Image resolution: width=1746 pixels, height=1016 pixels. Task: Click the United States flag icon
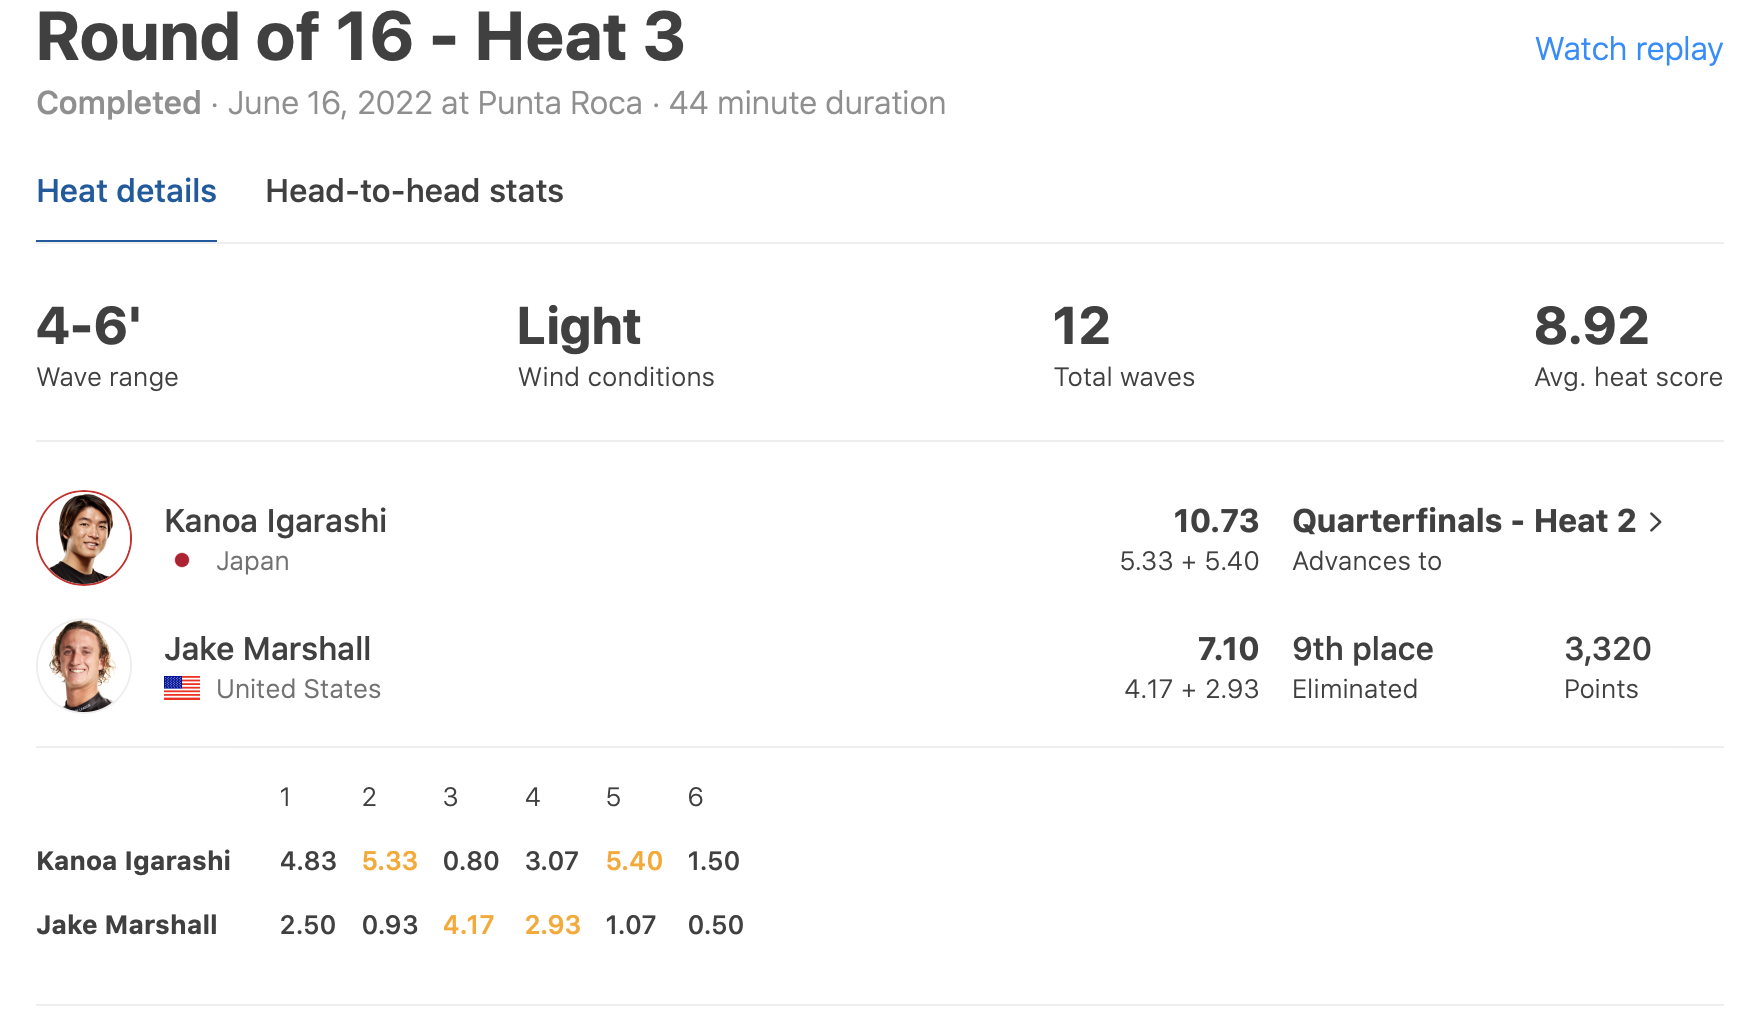[182, 689]
